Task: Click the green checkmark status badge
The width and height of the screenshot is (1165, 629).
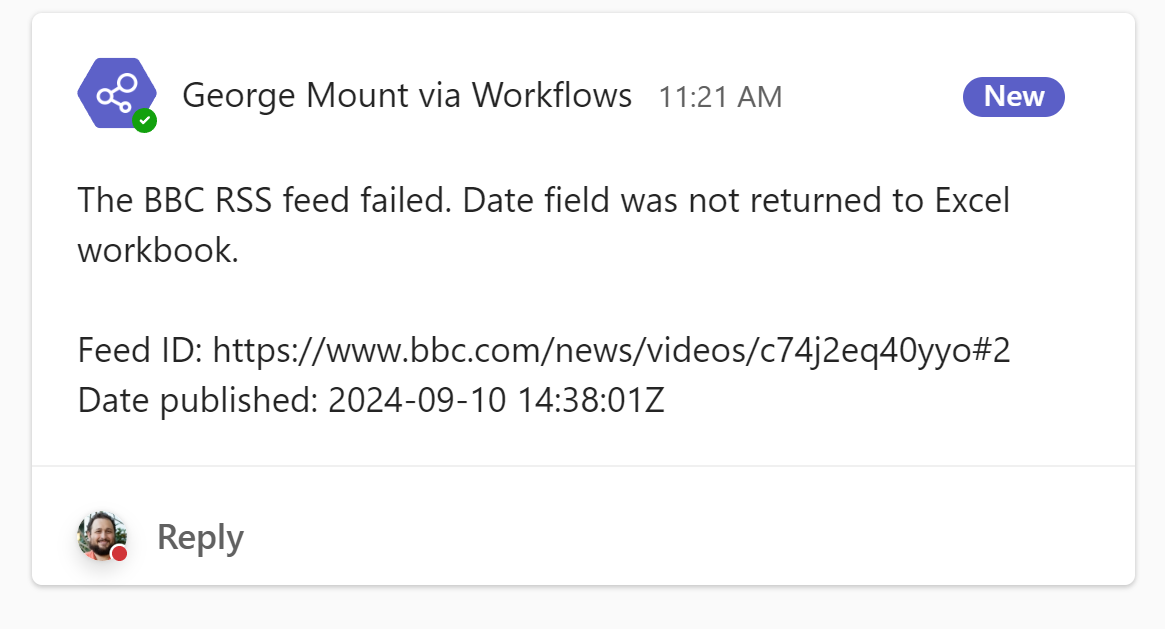Action: coord(145,121)
